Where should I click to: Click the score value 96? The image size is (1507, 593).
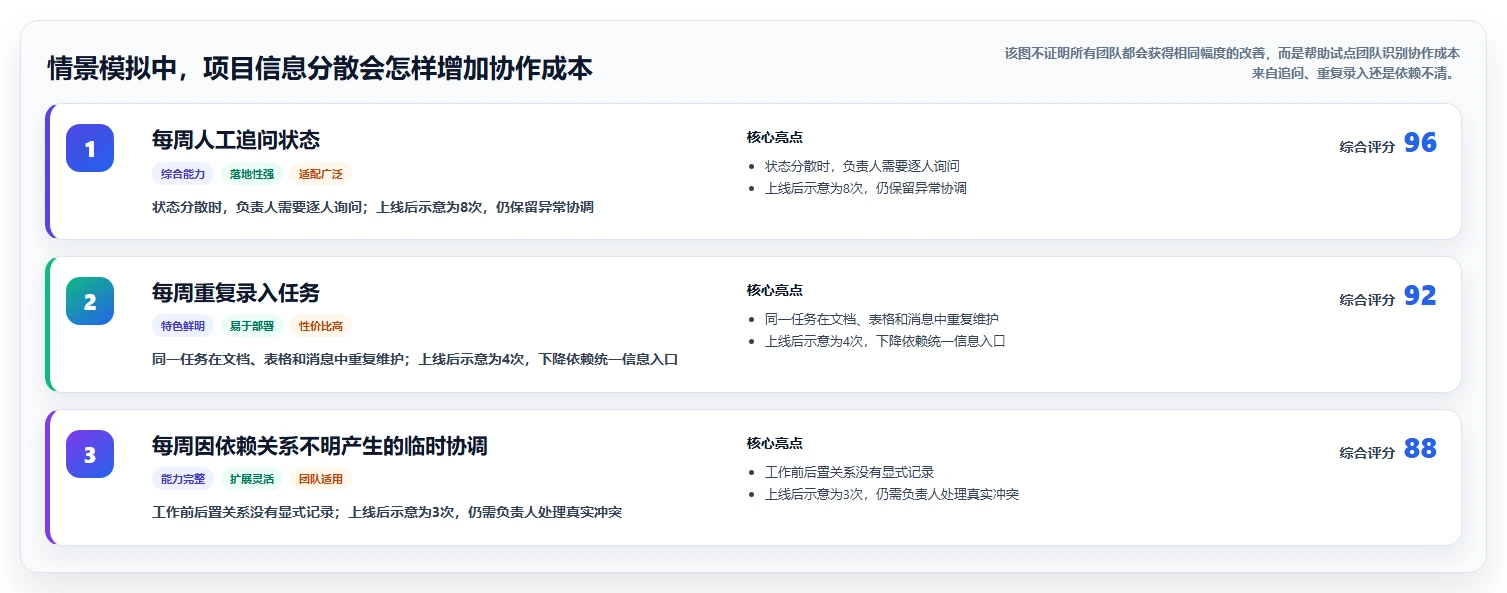pos(1420,143)
